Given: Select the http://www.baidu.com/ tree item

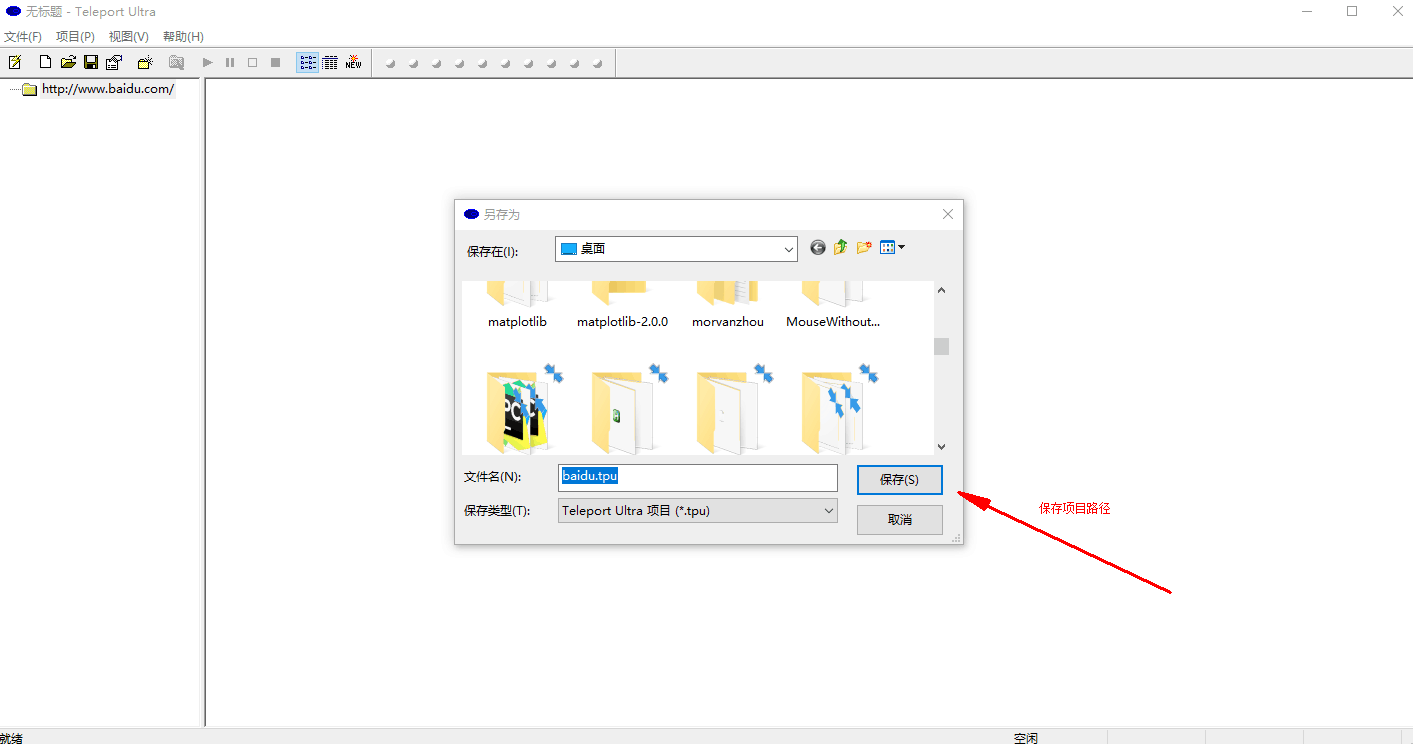Looking at the screenshot, I should 108,89.
